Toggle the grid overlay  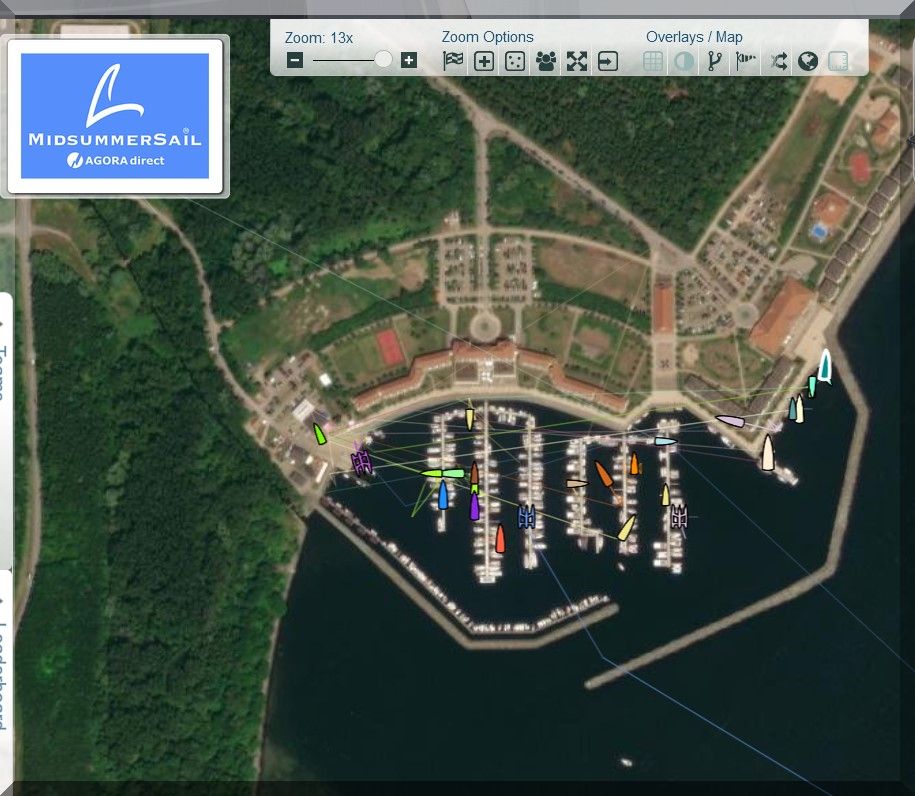[653, 61]
